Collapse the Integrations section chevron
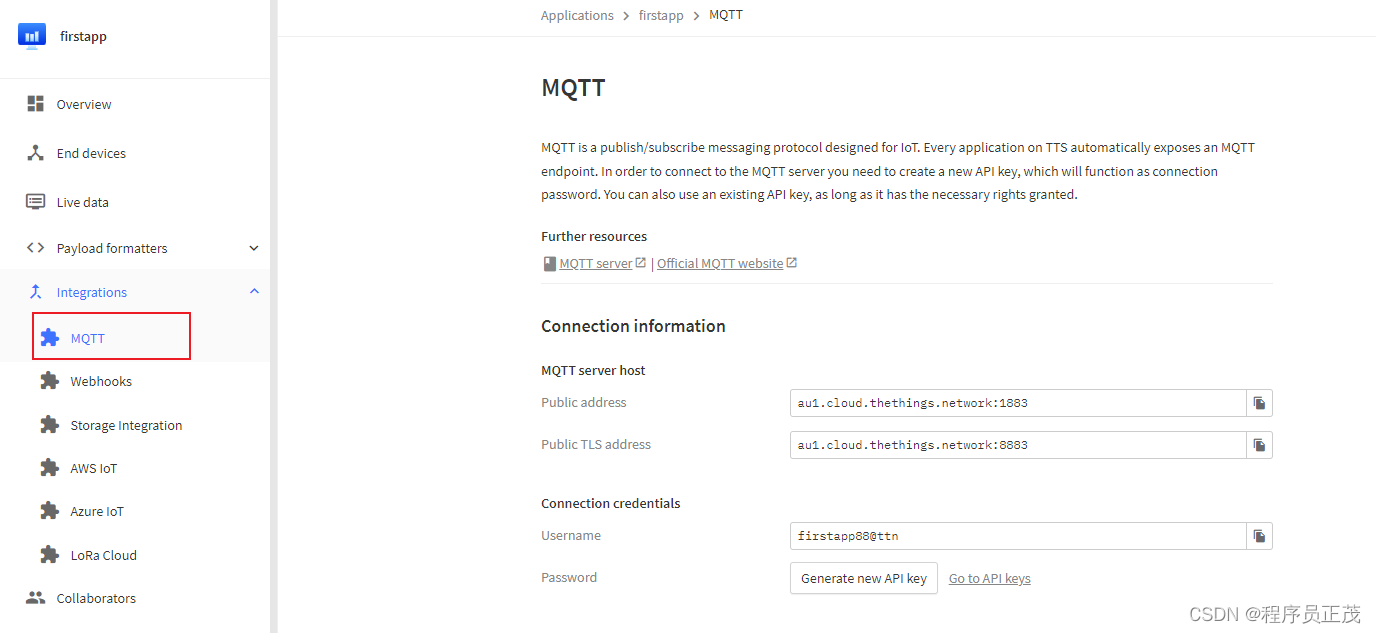 [254, 292]
